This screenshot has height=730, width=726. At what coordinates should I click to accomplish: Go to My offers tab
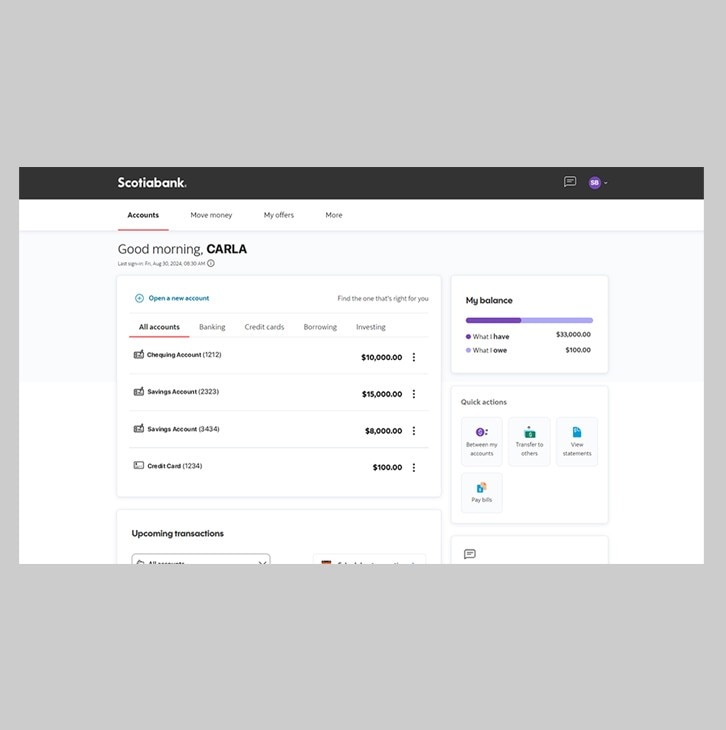tap(278, 215)
